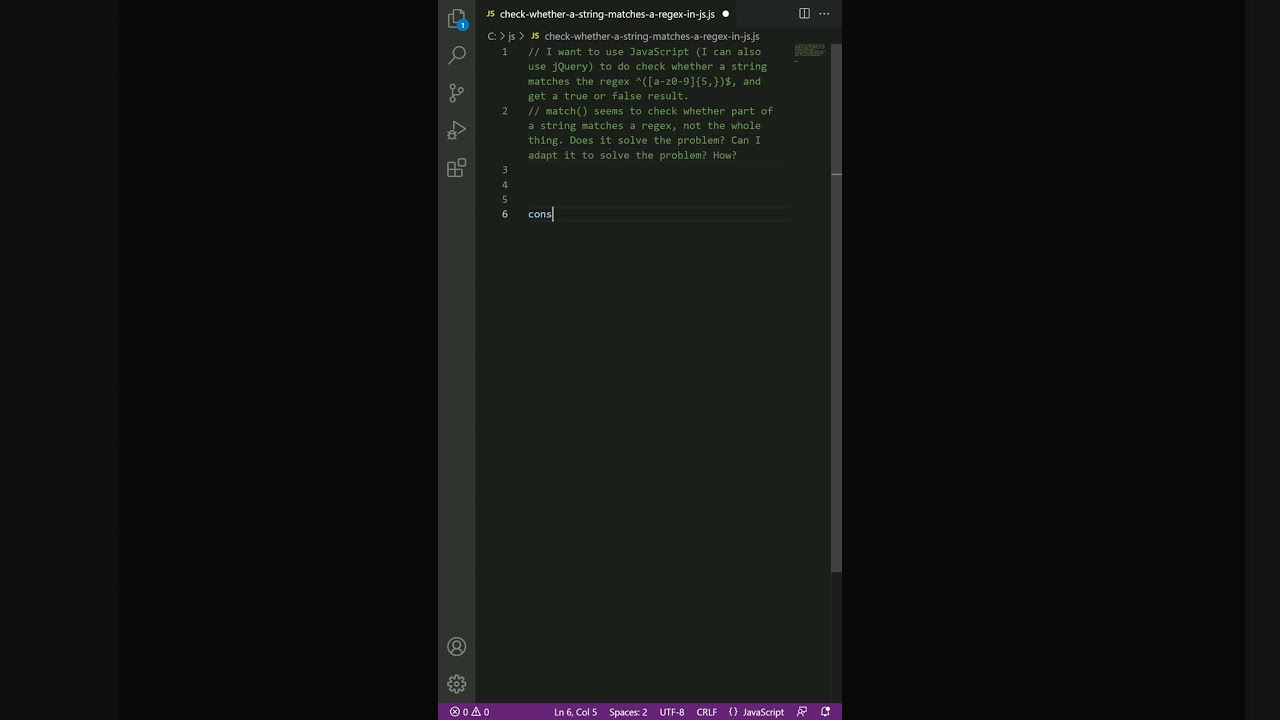Click the Split Editor Right icon
The width and height of the screenshot is (1280, 720).
click(804, 14)
